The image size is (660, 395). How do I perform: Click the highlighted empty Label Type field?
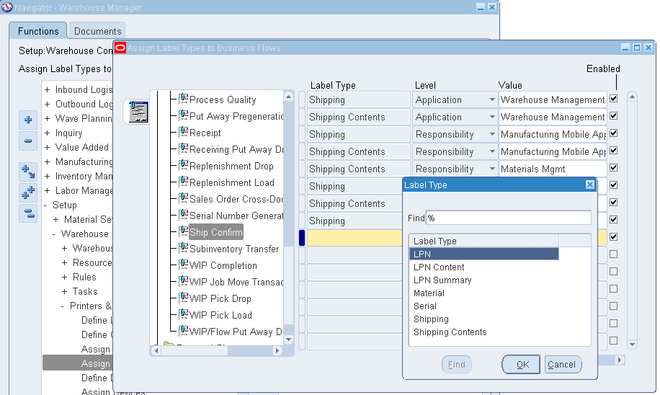354,238
